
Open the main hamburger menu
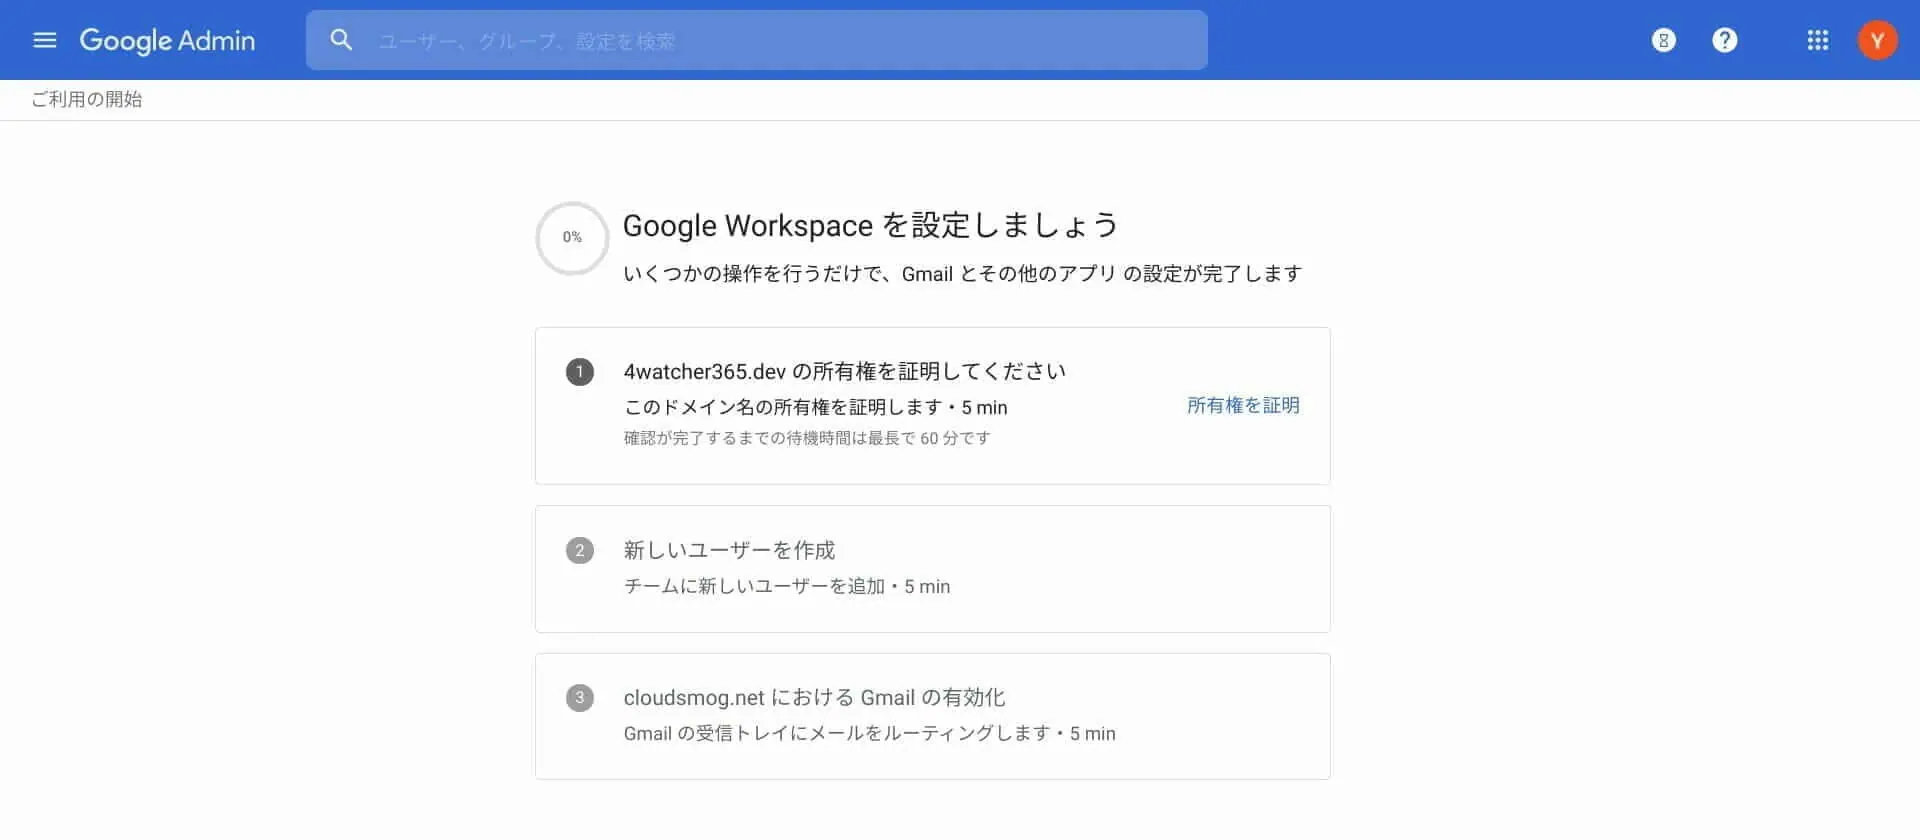[45, 40]
